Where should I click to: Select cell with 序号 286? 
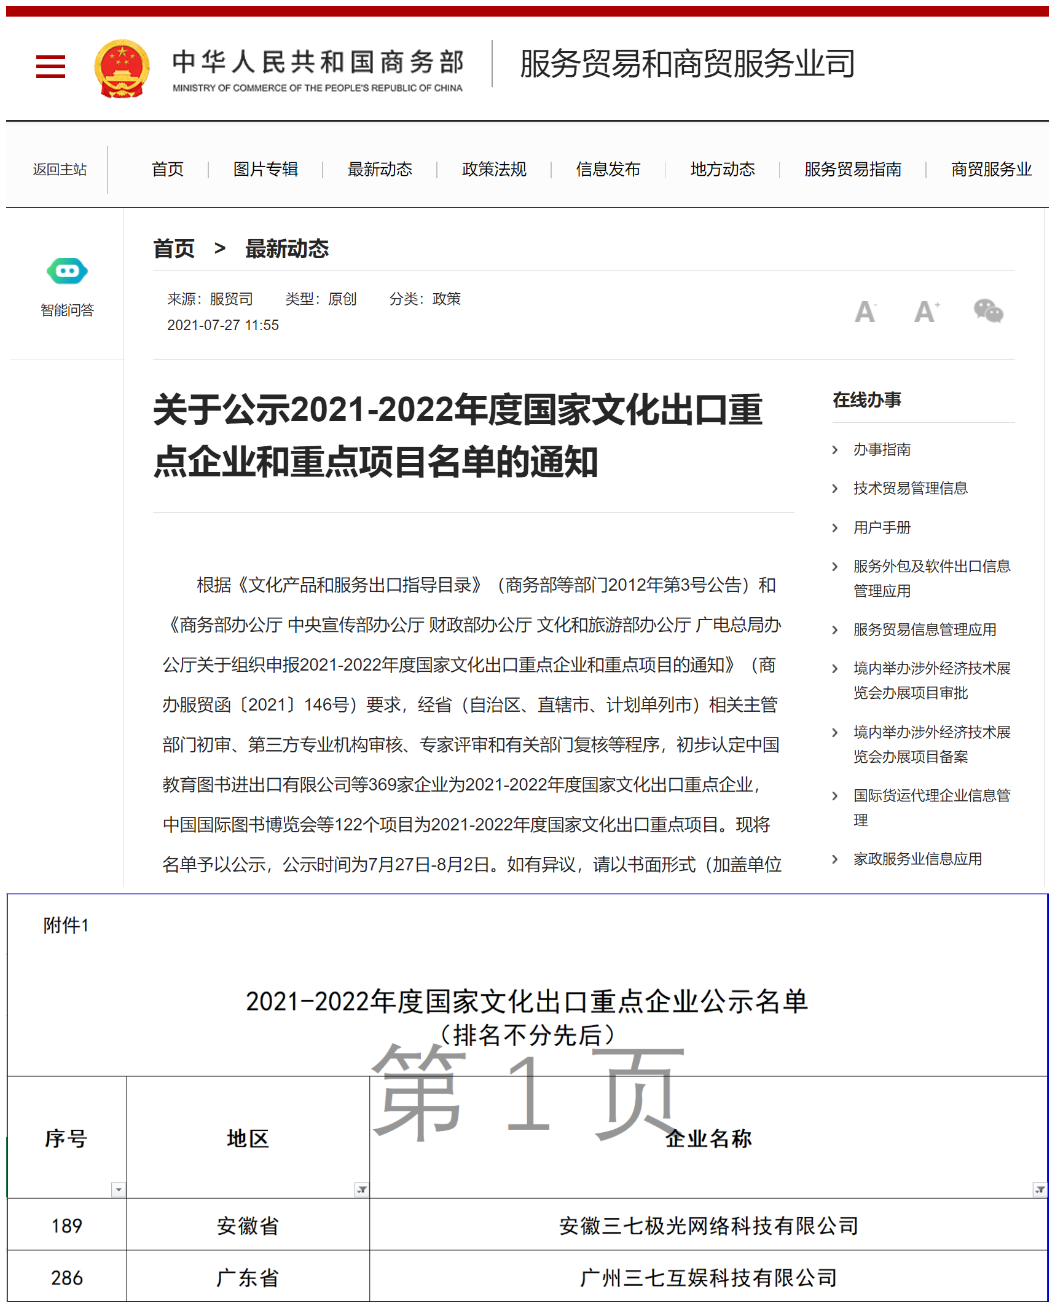pyautogui.click(x=67, y=1278)
